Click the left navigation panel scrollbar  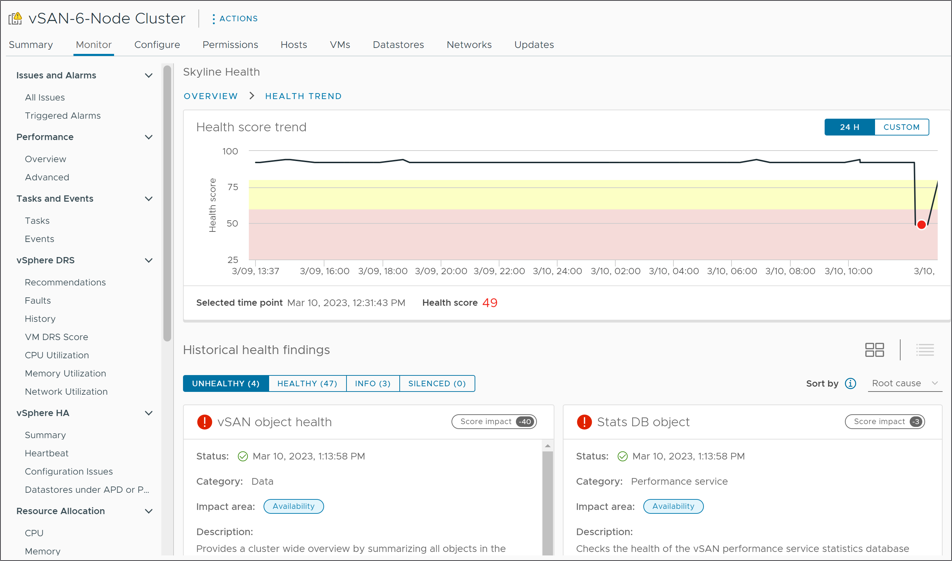[167, 200]
